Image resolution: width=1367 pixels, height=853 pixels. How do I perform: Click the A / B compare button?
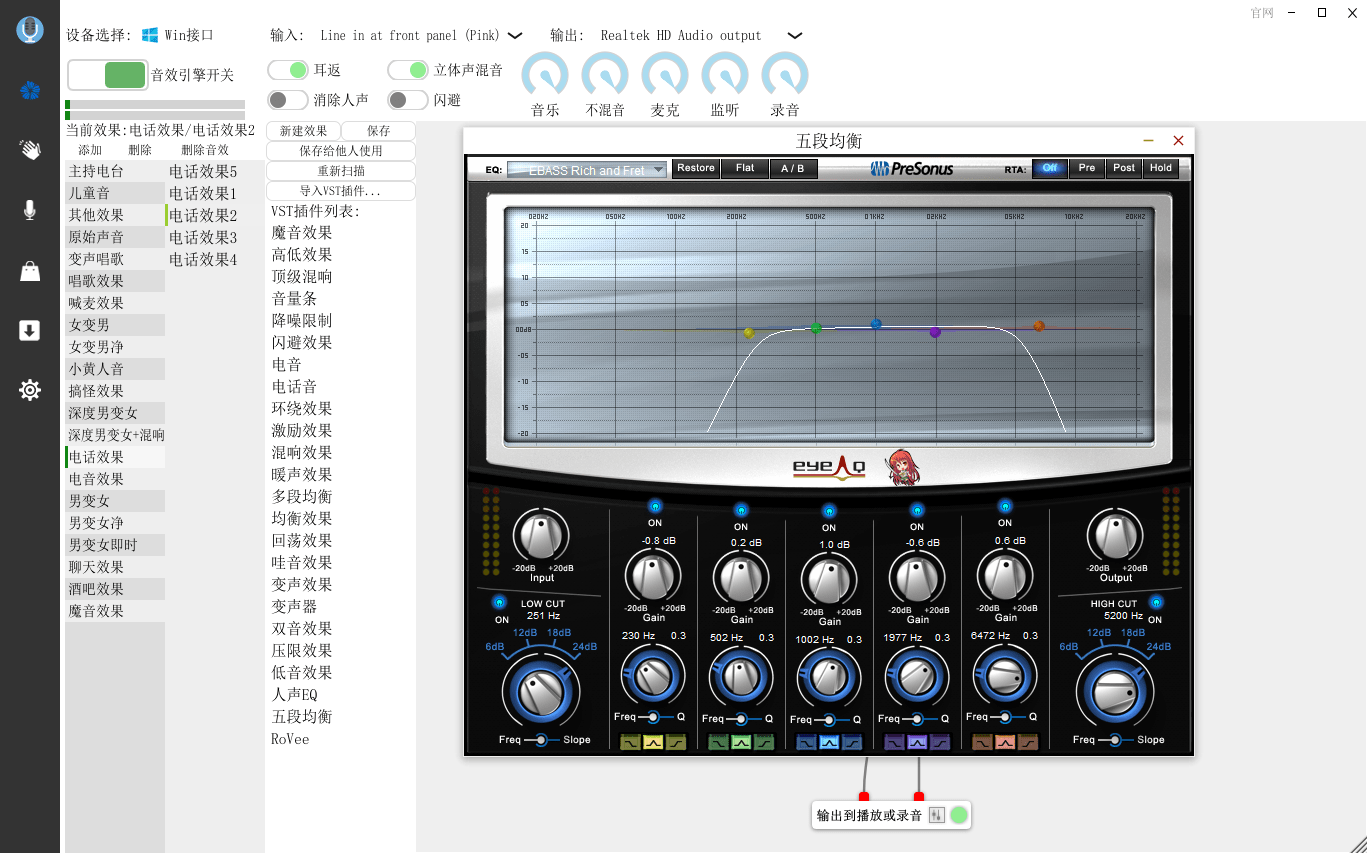793,169
